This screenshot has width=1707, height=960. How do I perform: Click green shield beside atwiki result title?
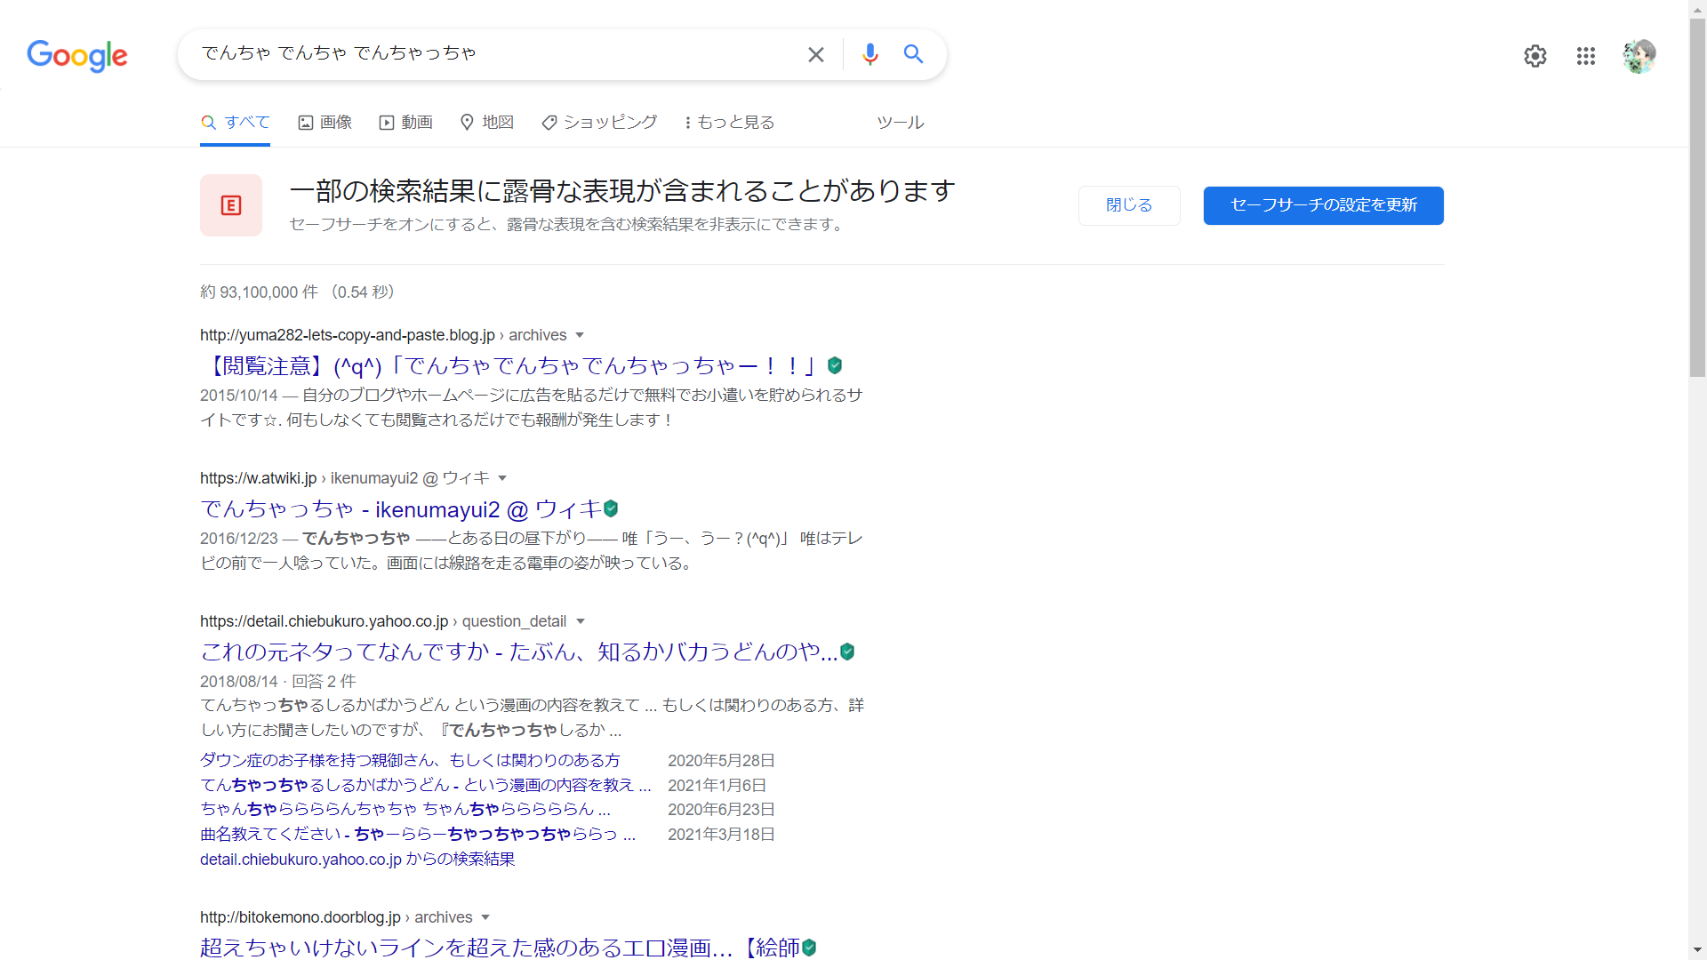[x=611, y=509]
